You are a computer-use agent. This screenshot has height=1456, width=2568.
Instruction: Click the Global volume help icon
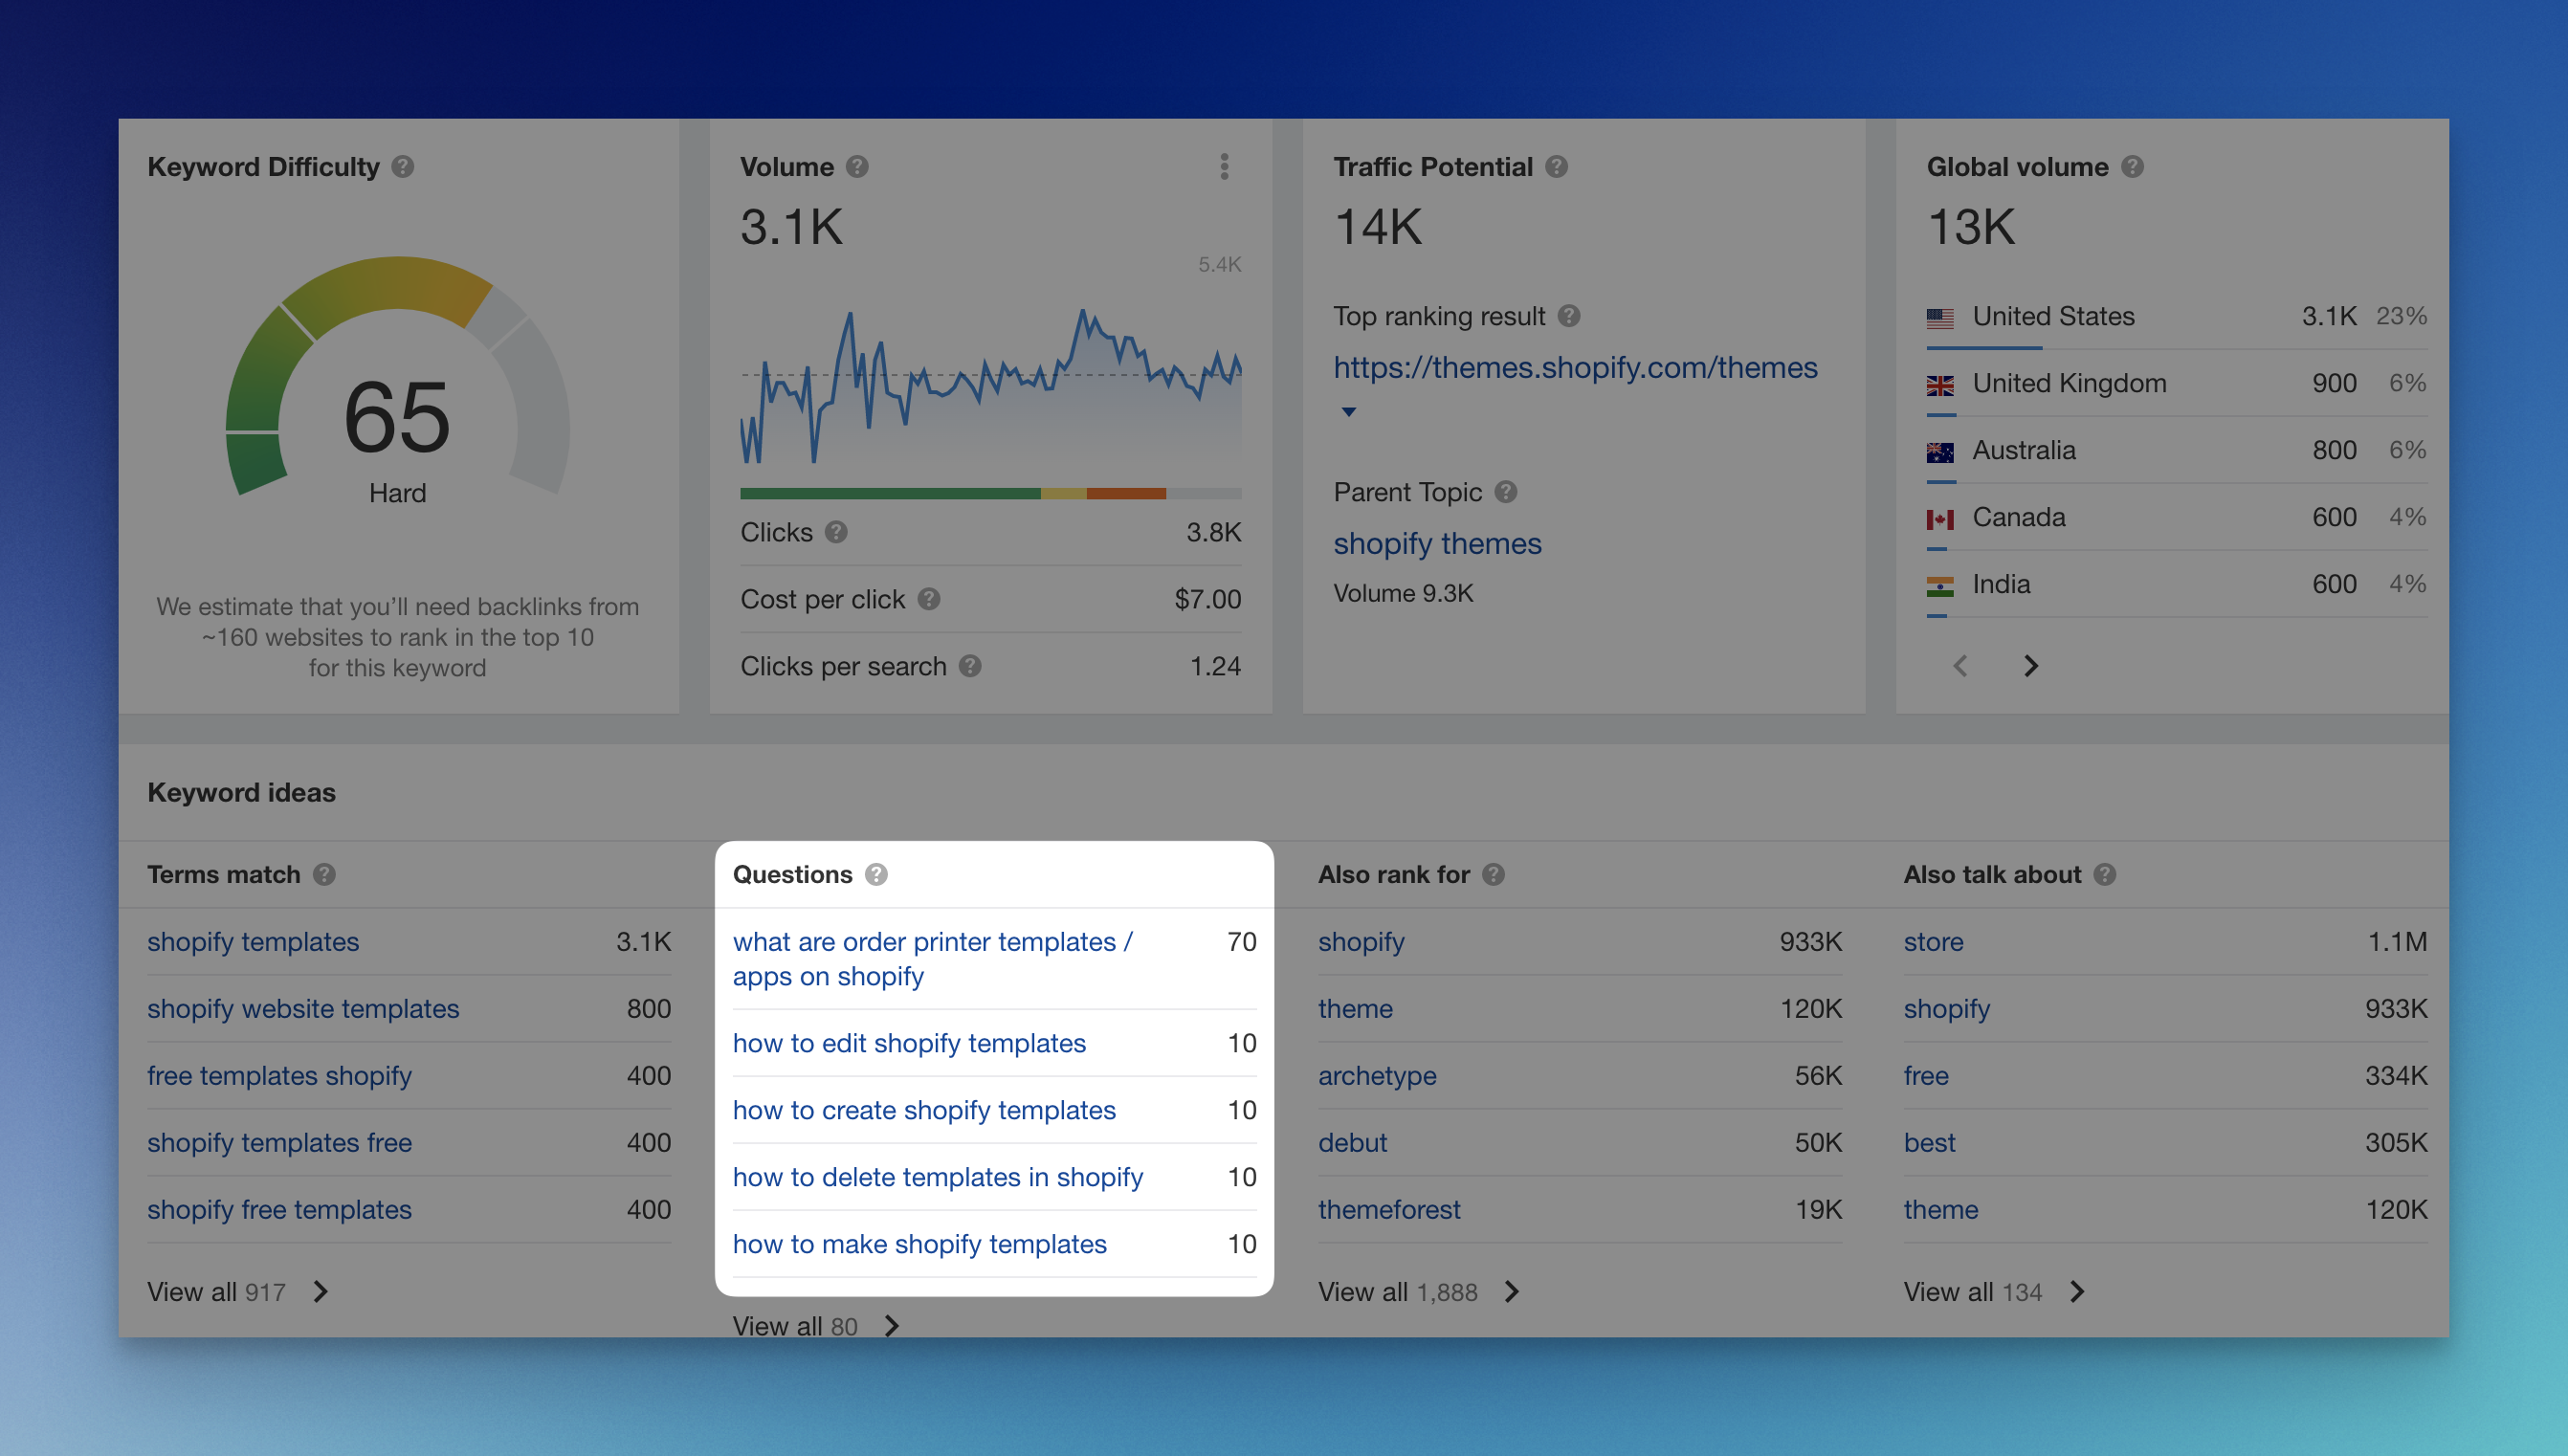[2132, 167]
